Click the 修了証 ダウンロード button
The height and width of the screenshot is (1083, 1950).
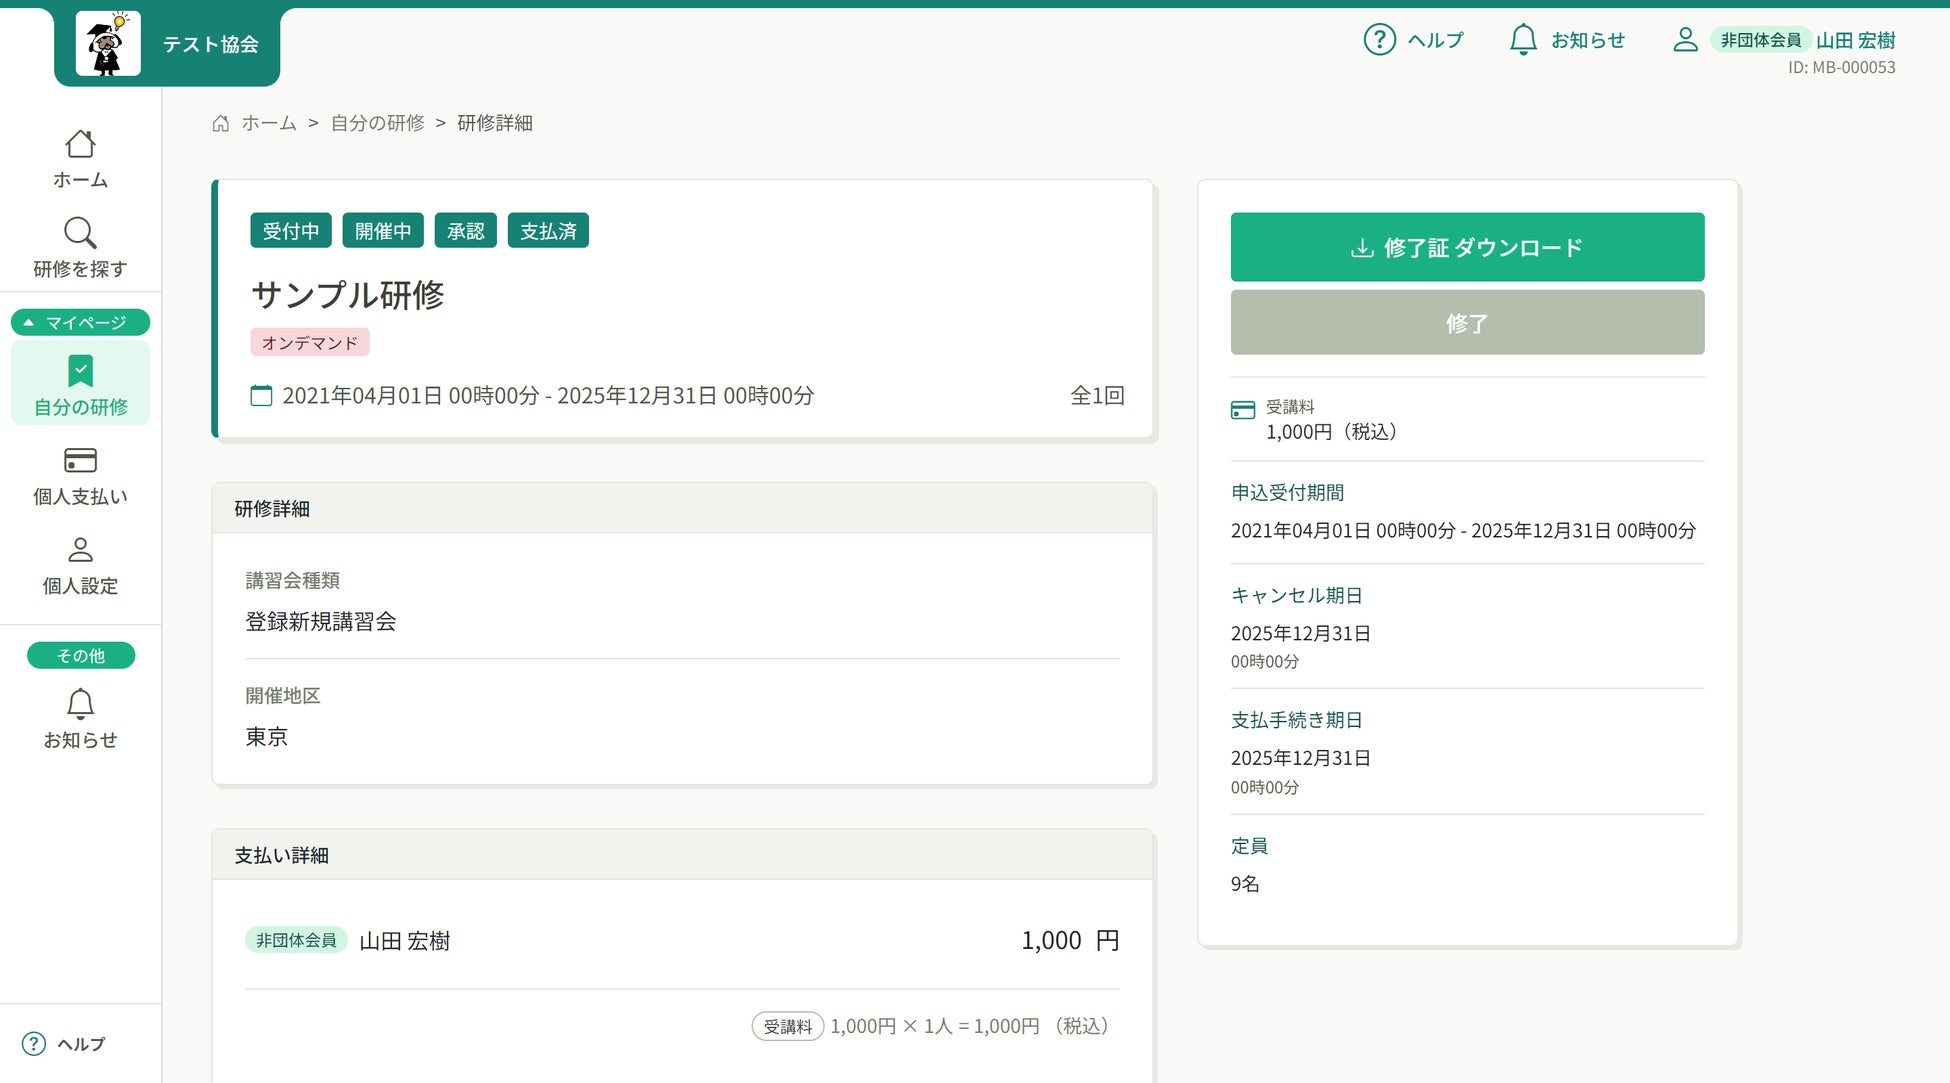pos(1466,247)
